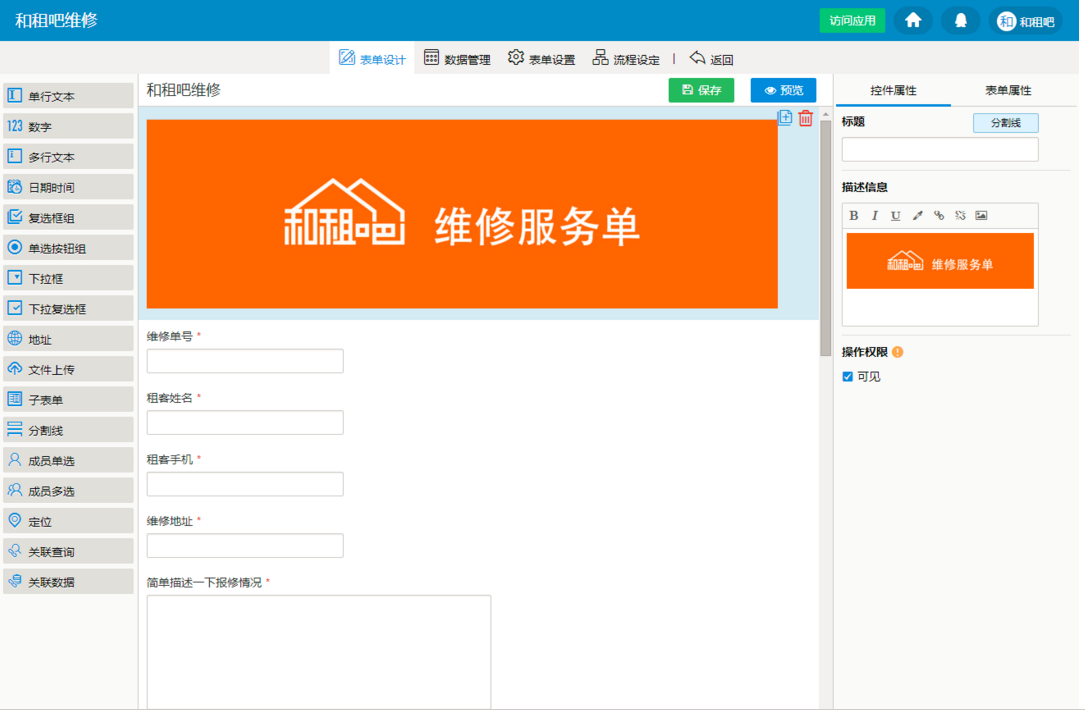
Task: Add a single-line text control (单行文本)
Action: click(x=68, y=96)
